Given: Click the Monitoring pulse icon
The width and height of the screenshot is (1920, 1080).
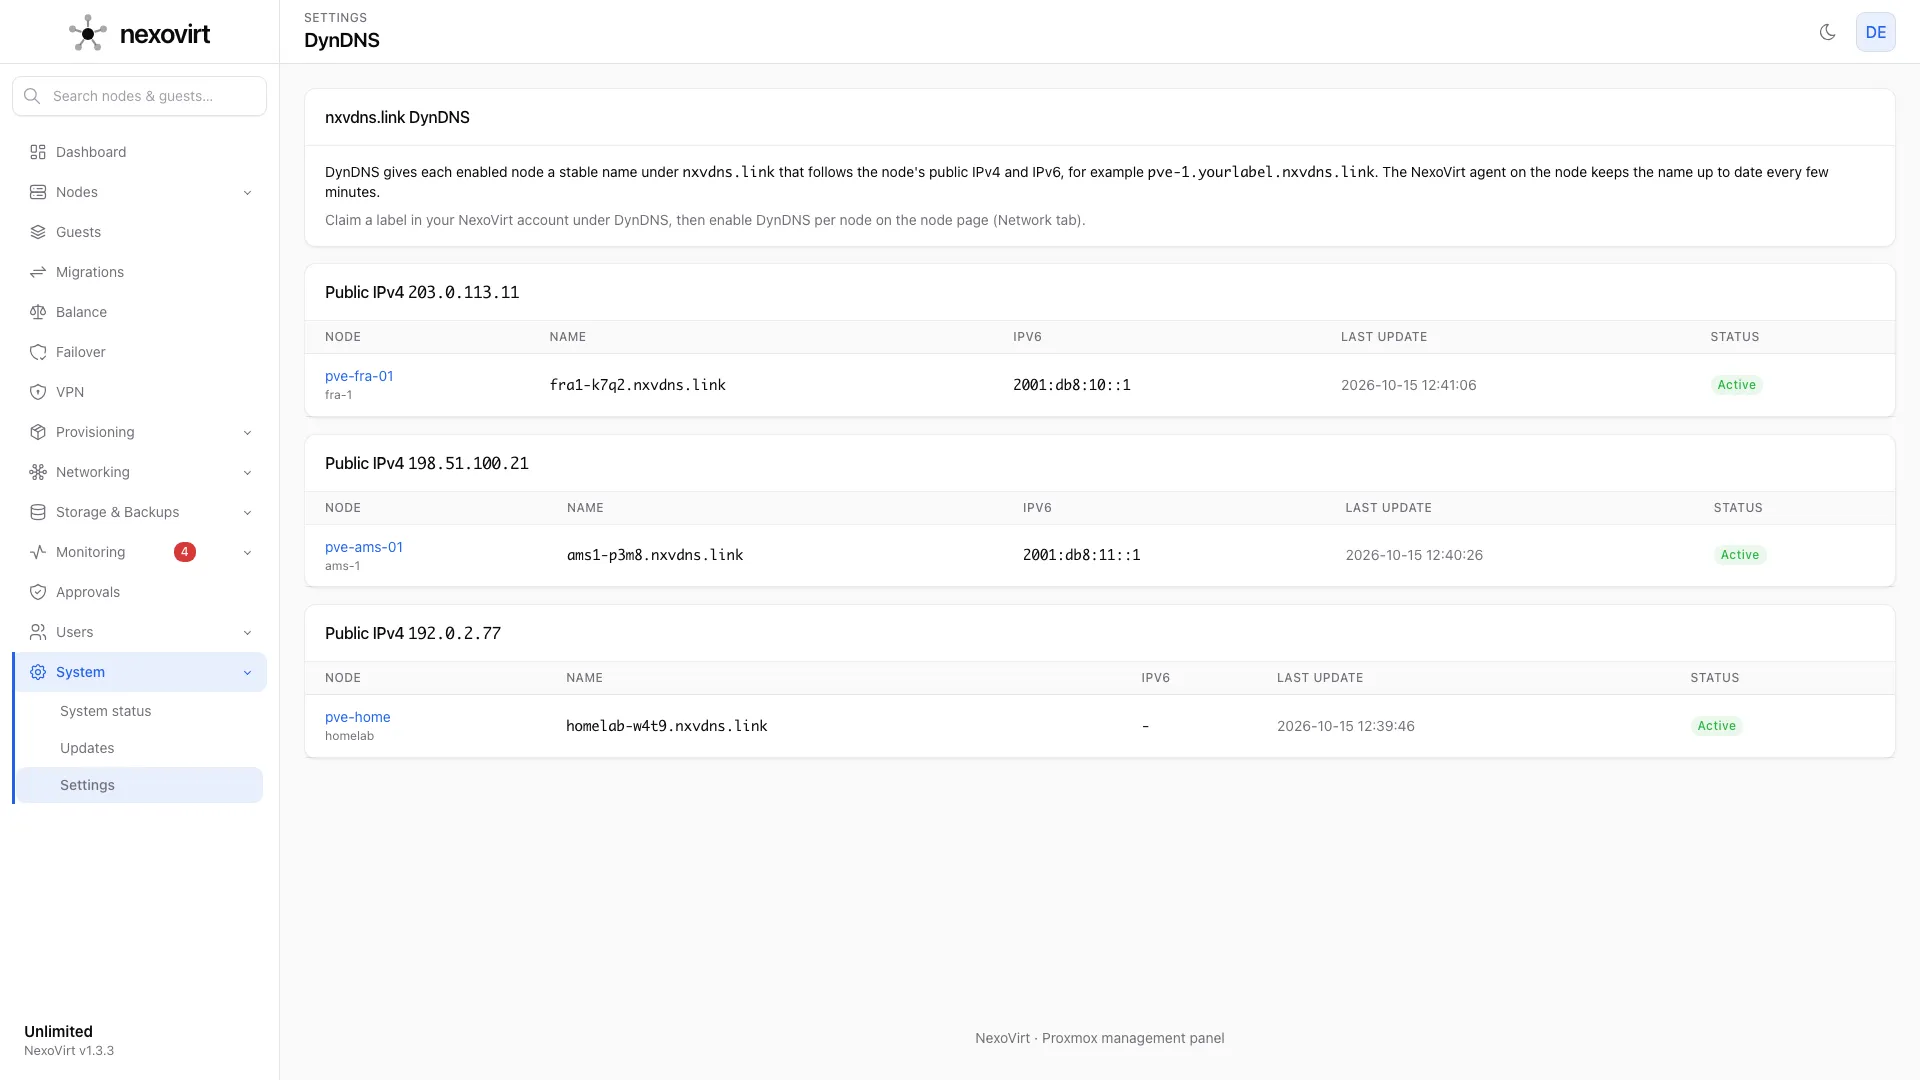Looking at the screenshot, I should pos(38,552).
